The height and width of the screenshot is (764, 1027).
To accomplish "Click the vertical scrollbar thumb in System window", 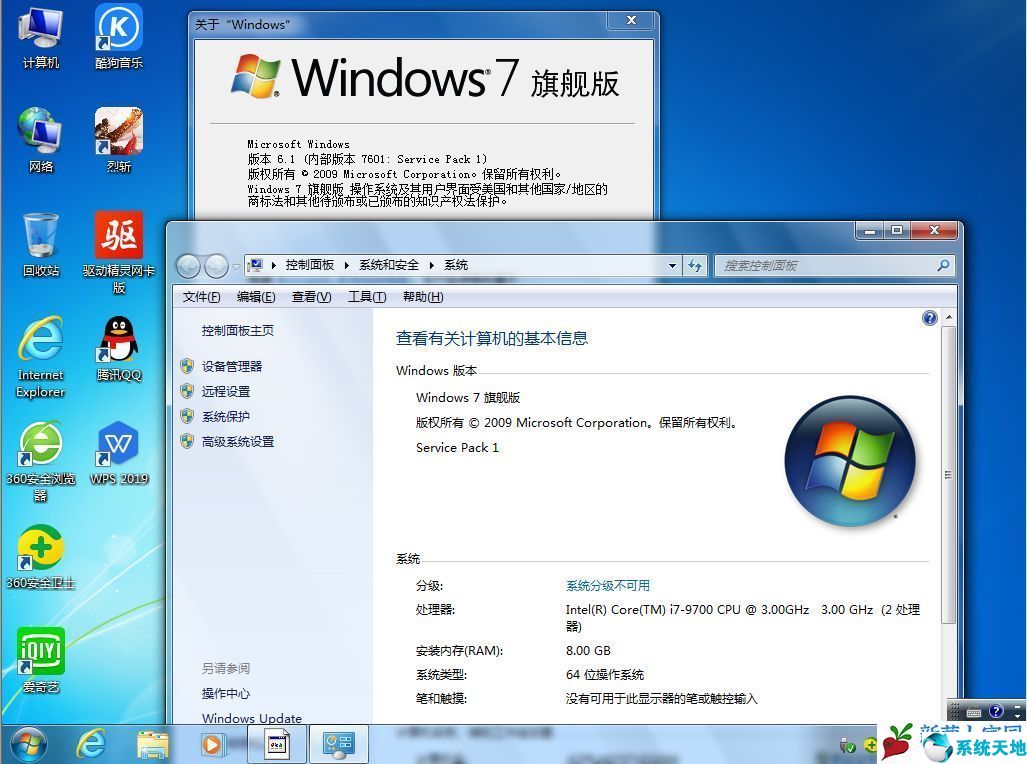I will pos(948,474).
